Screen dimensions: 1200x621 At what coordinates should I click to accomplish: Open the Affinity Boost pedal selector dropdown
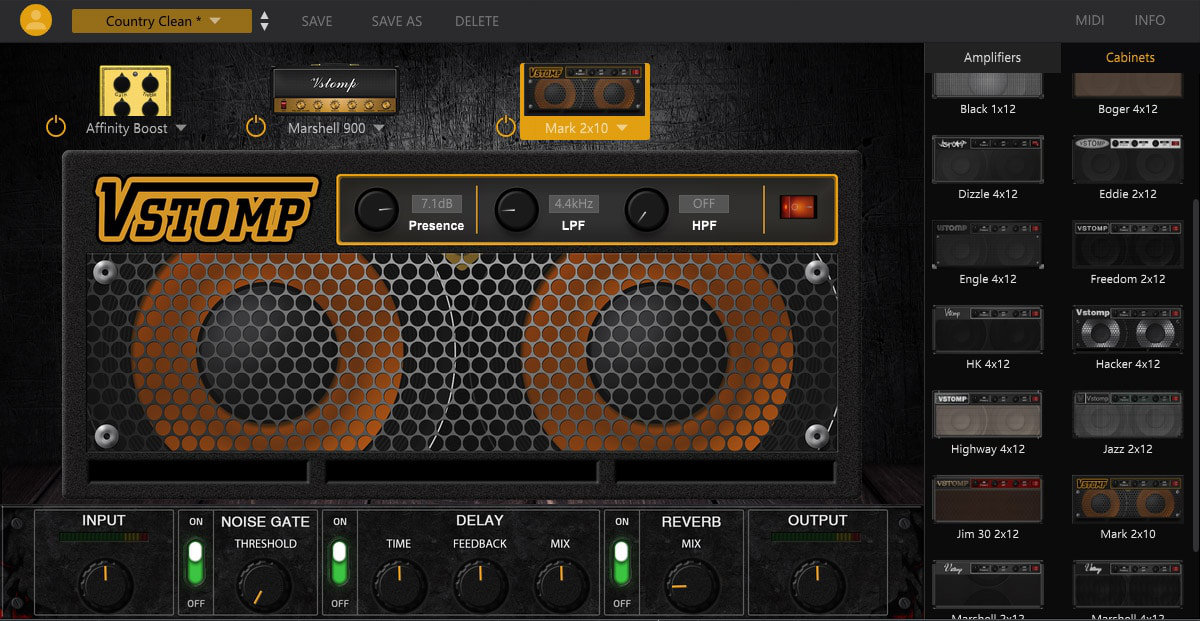[x=181, y=129]
